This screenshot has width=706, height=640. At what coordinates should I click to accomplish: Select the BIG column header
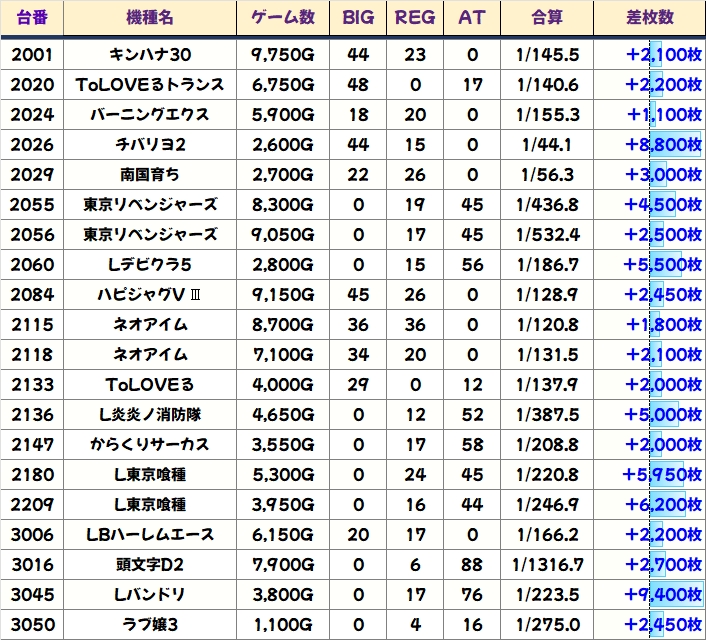click(x=357, y=18)
